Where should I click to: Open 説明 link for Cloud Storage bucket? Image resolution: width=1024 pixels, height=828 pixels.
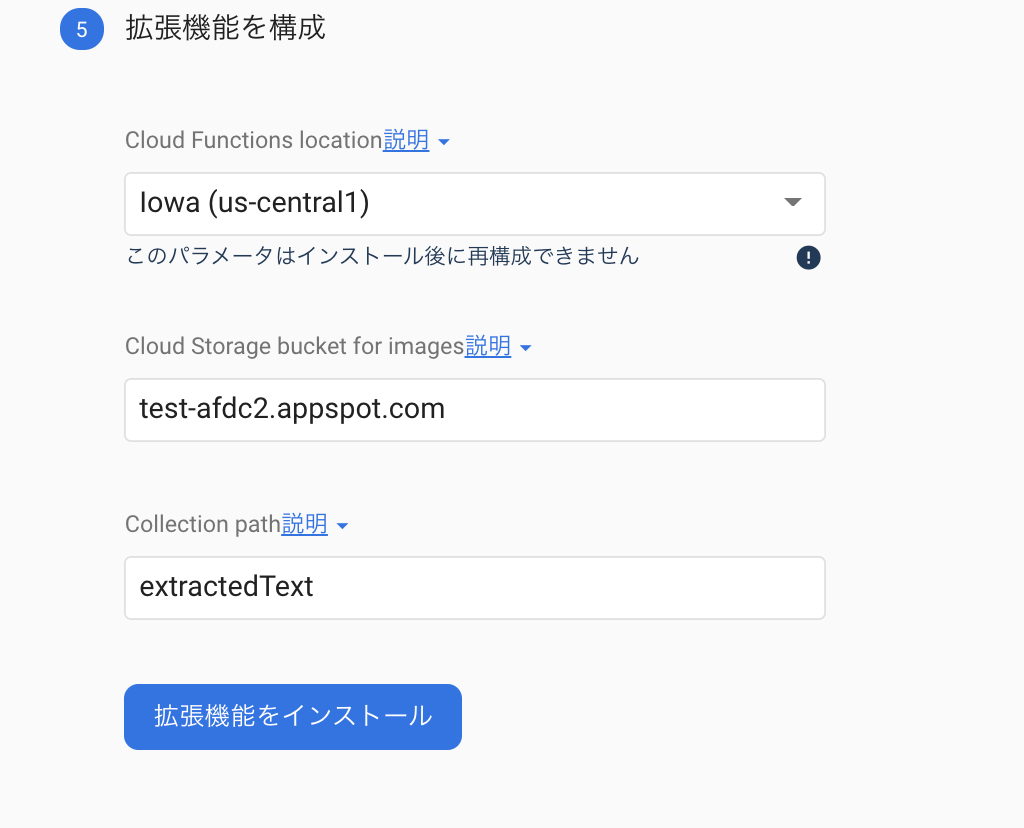(x=488, y=346)
